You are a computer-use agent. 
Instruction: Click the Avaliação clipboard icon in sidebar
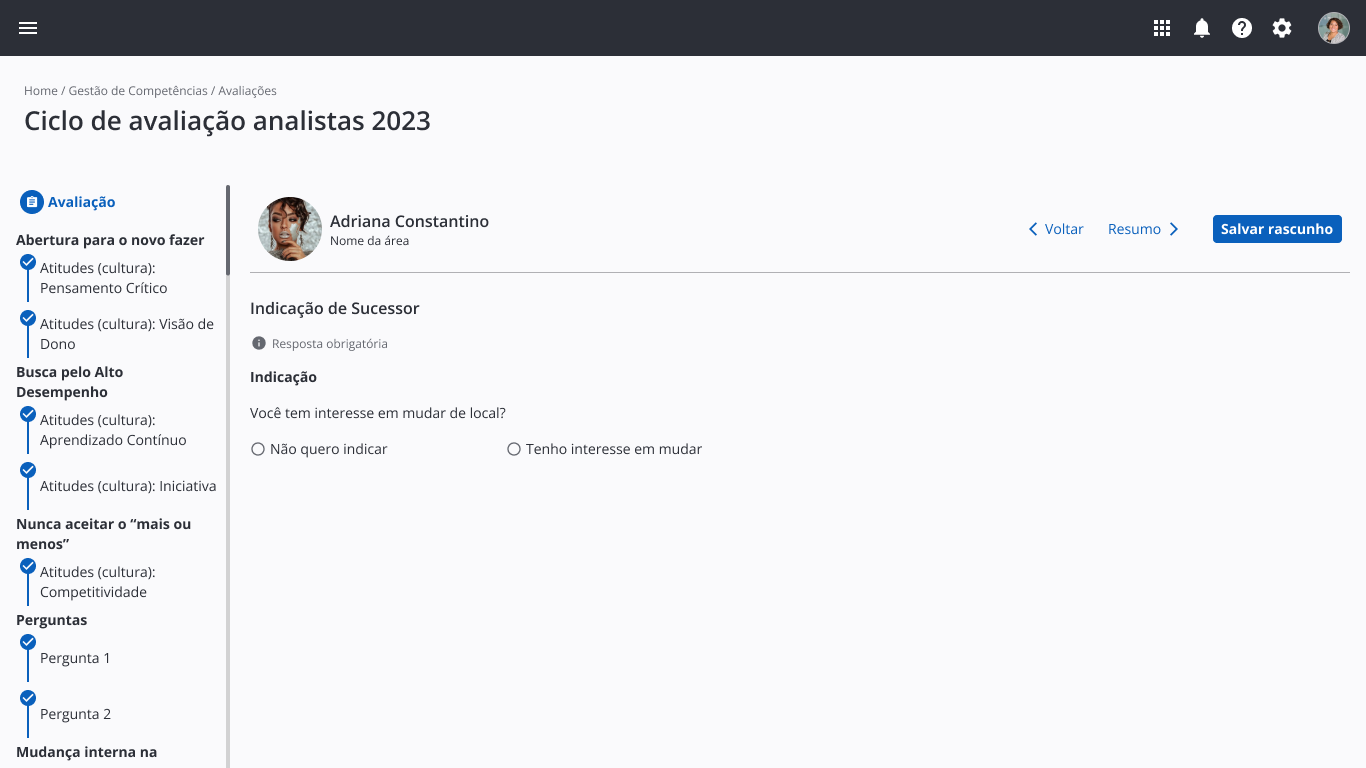pyautogui.click(x=32, y=202)
